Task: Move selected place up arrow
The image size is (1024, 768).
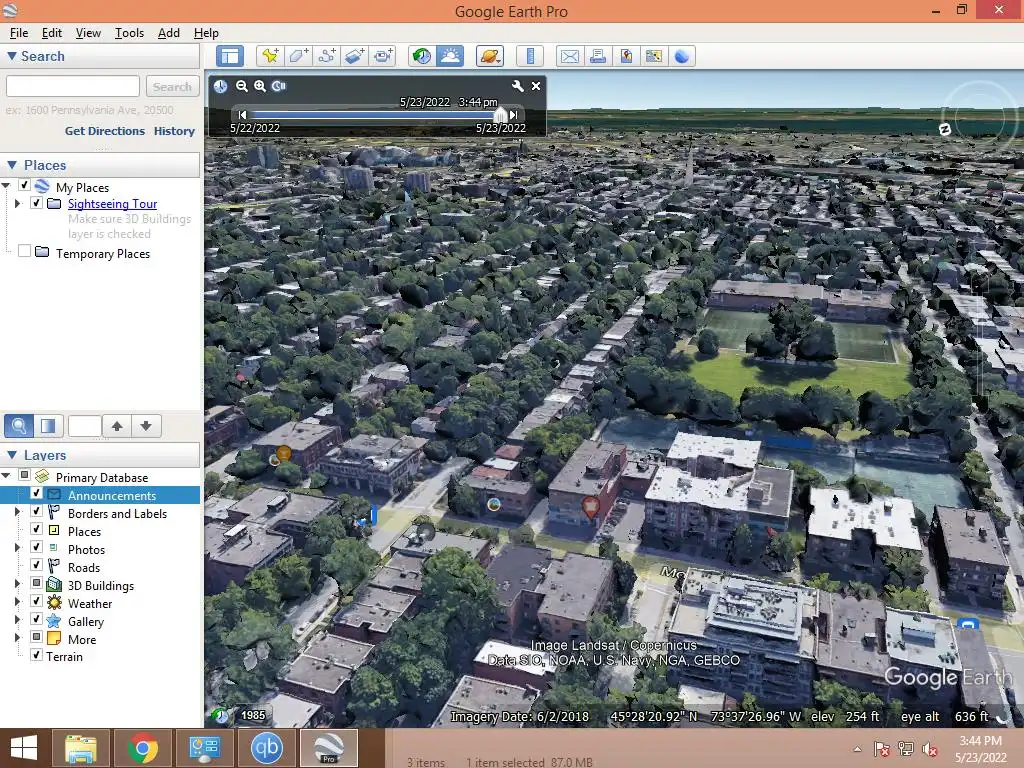Action: (117, 426)
